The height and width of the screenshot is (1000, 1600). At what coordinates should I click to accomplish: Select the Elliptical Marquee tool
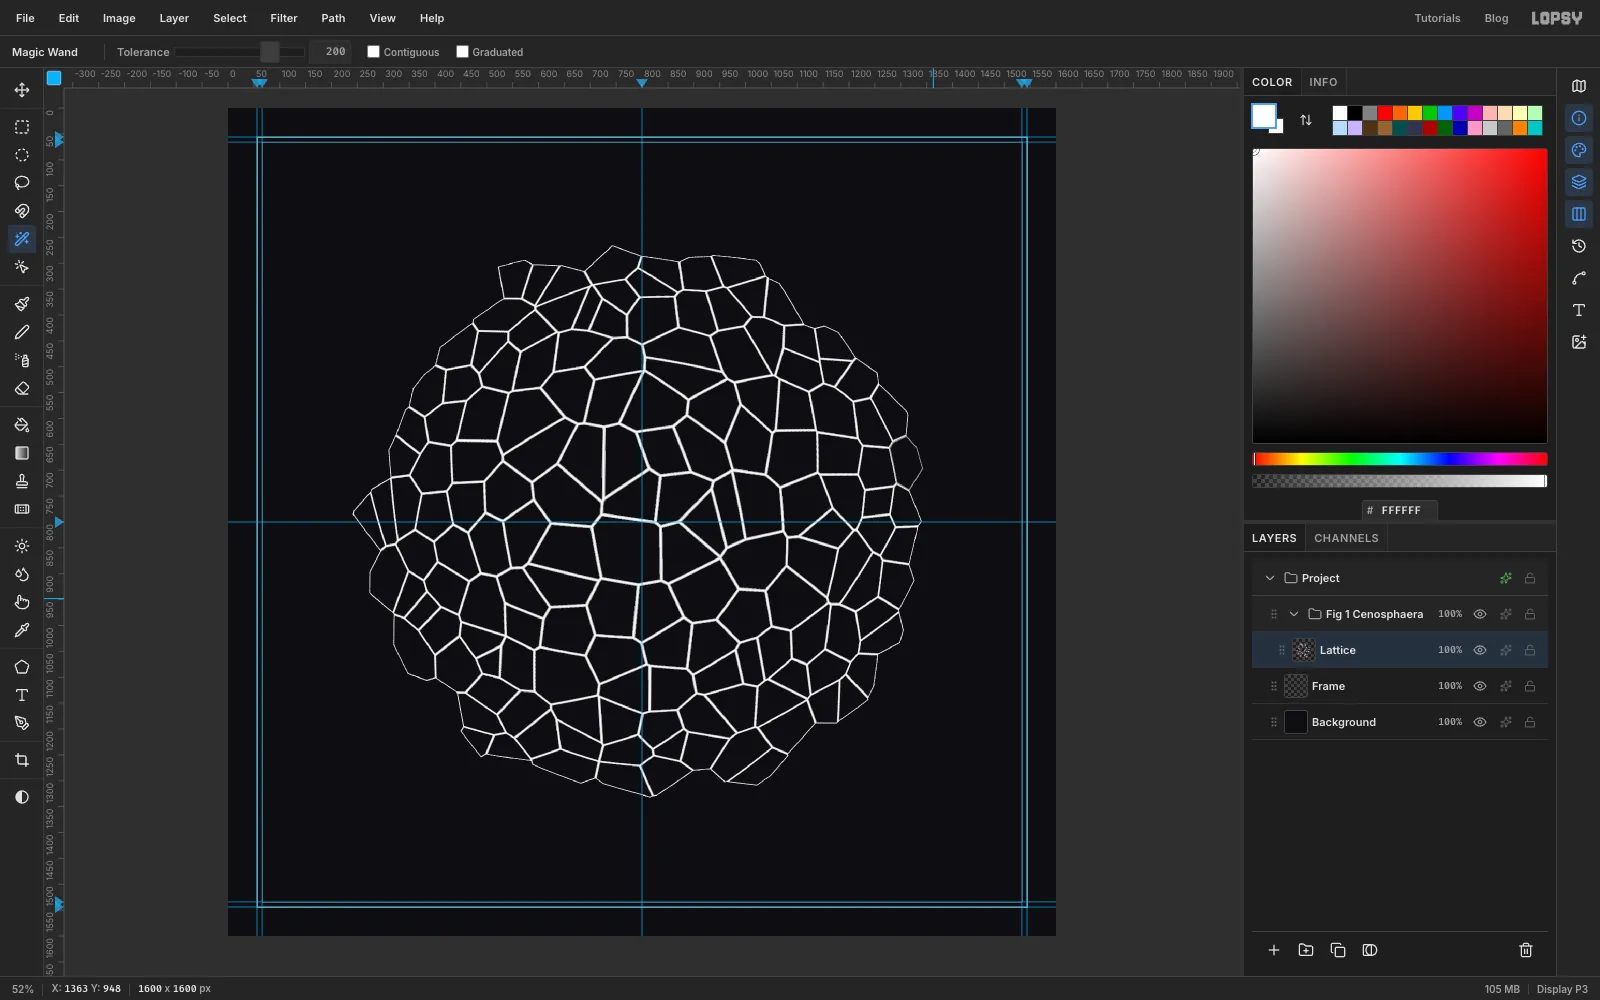(x=22, y=155)
